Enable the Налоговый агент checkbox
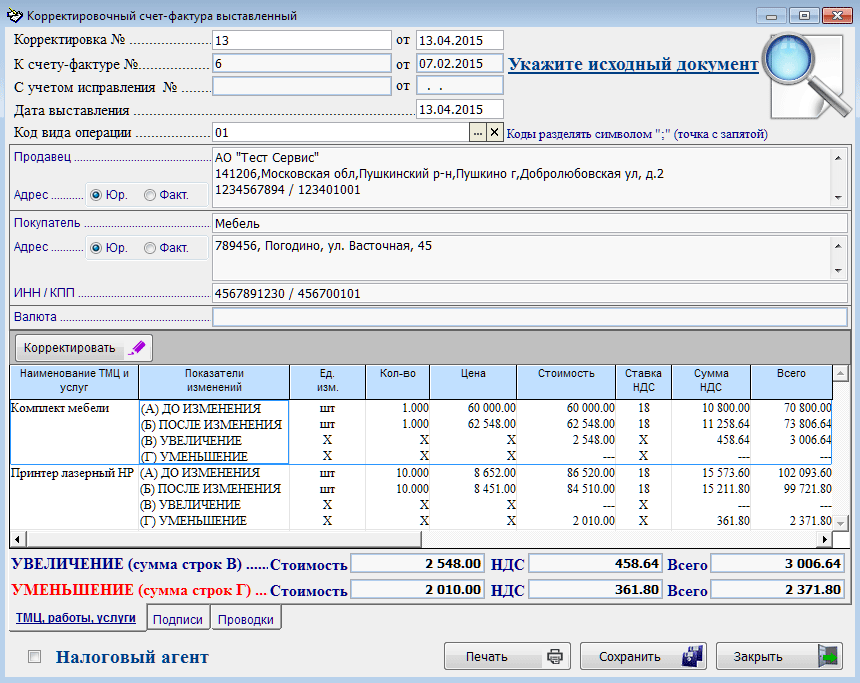 pos(35,656)
